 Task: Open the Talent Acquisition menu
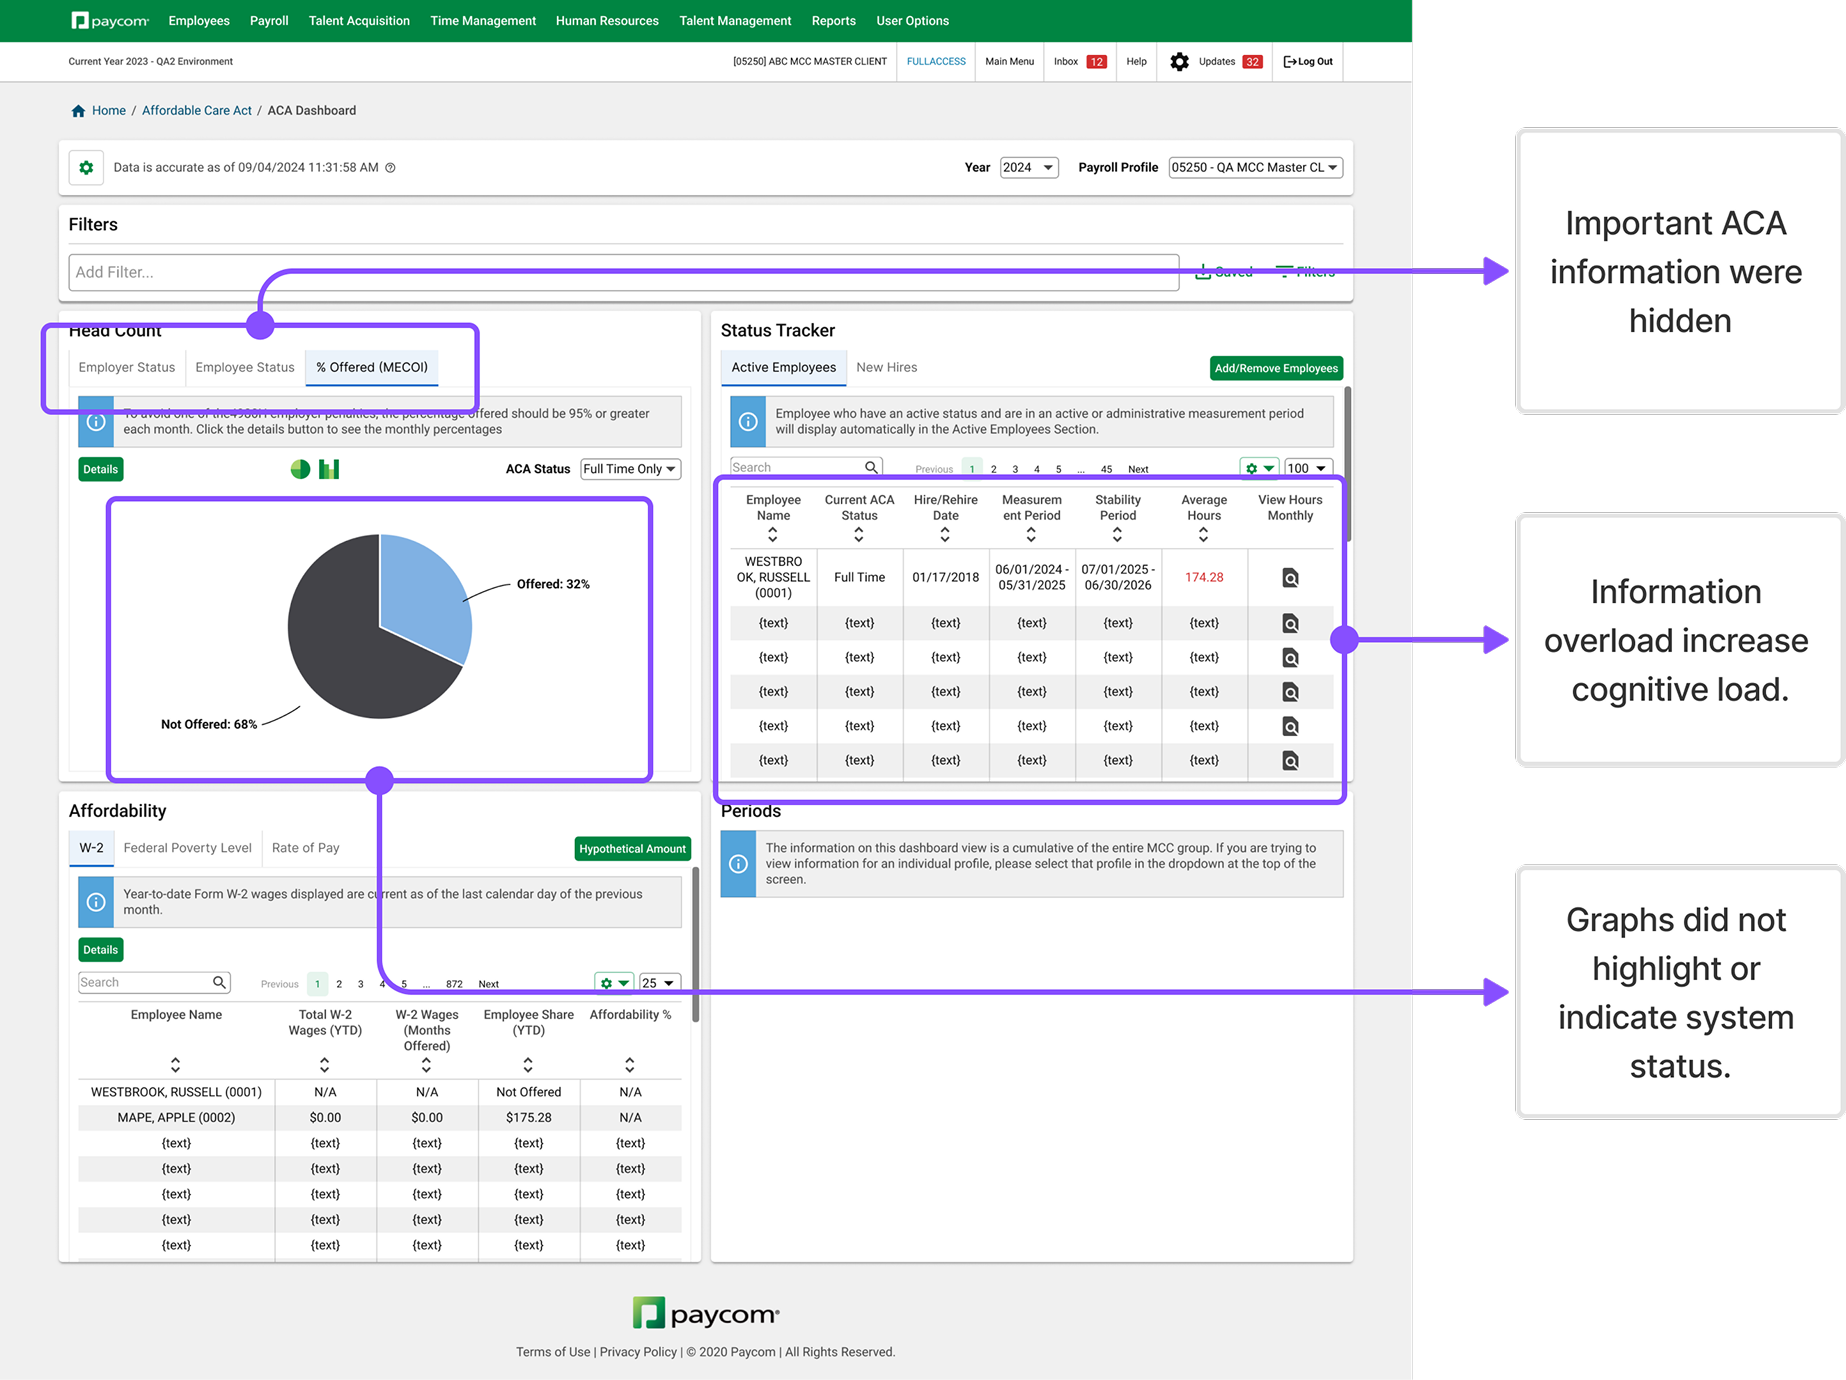tap(359, 21)
